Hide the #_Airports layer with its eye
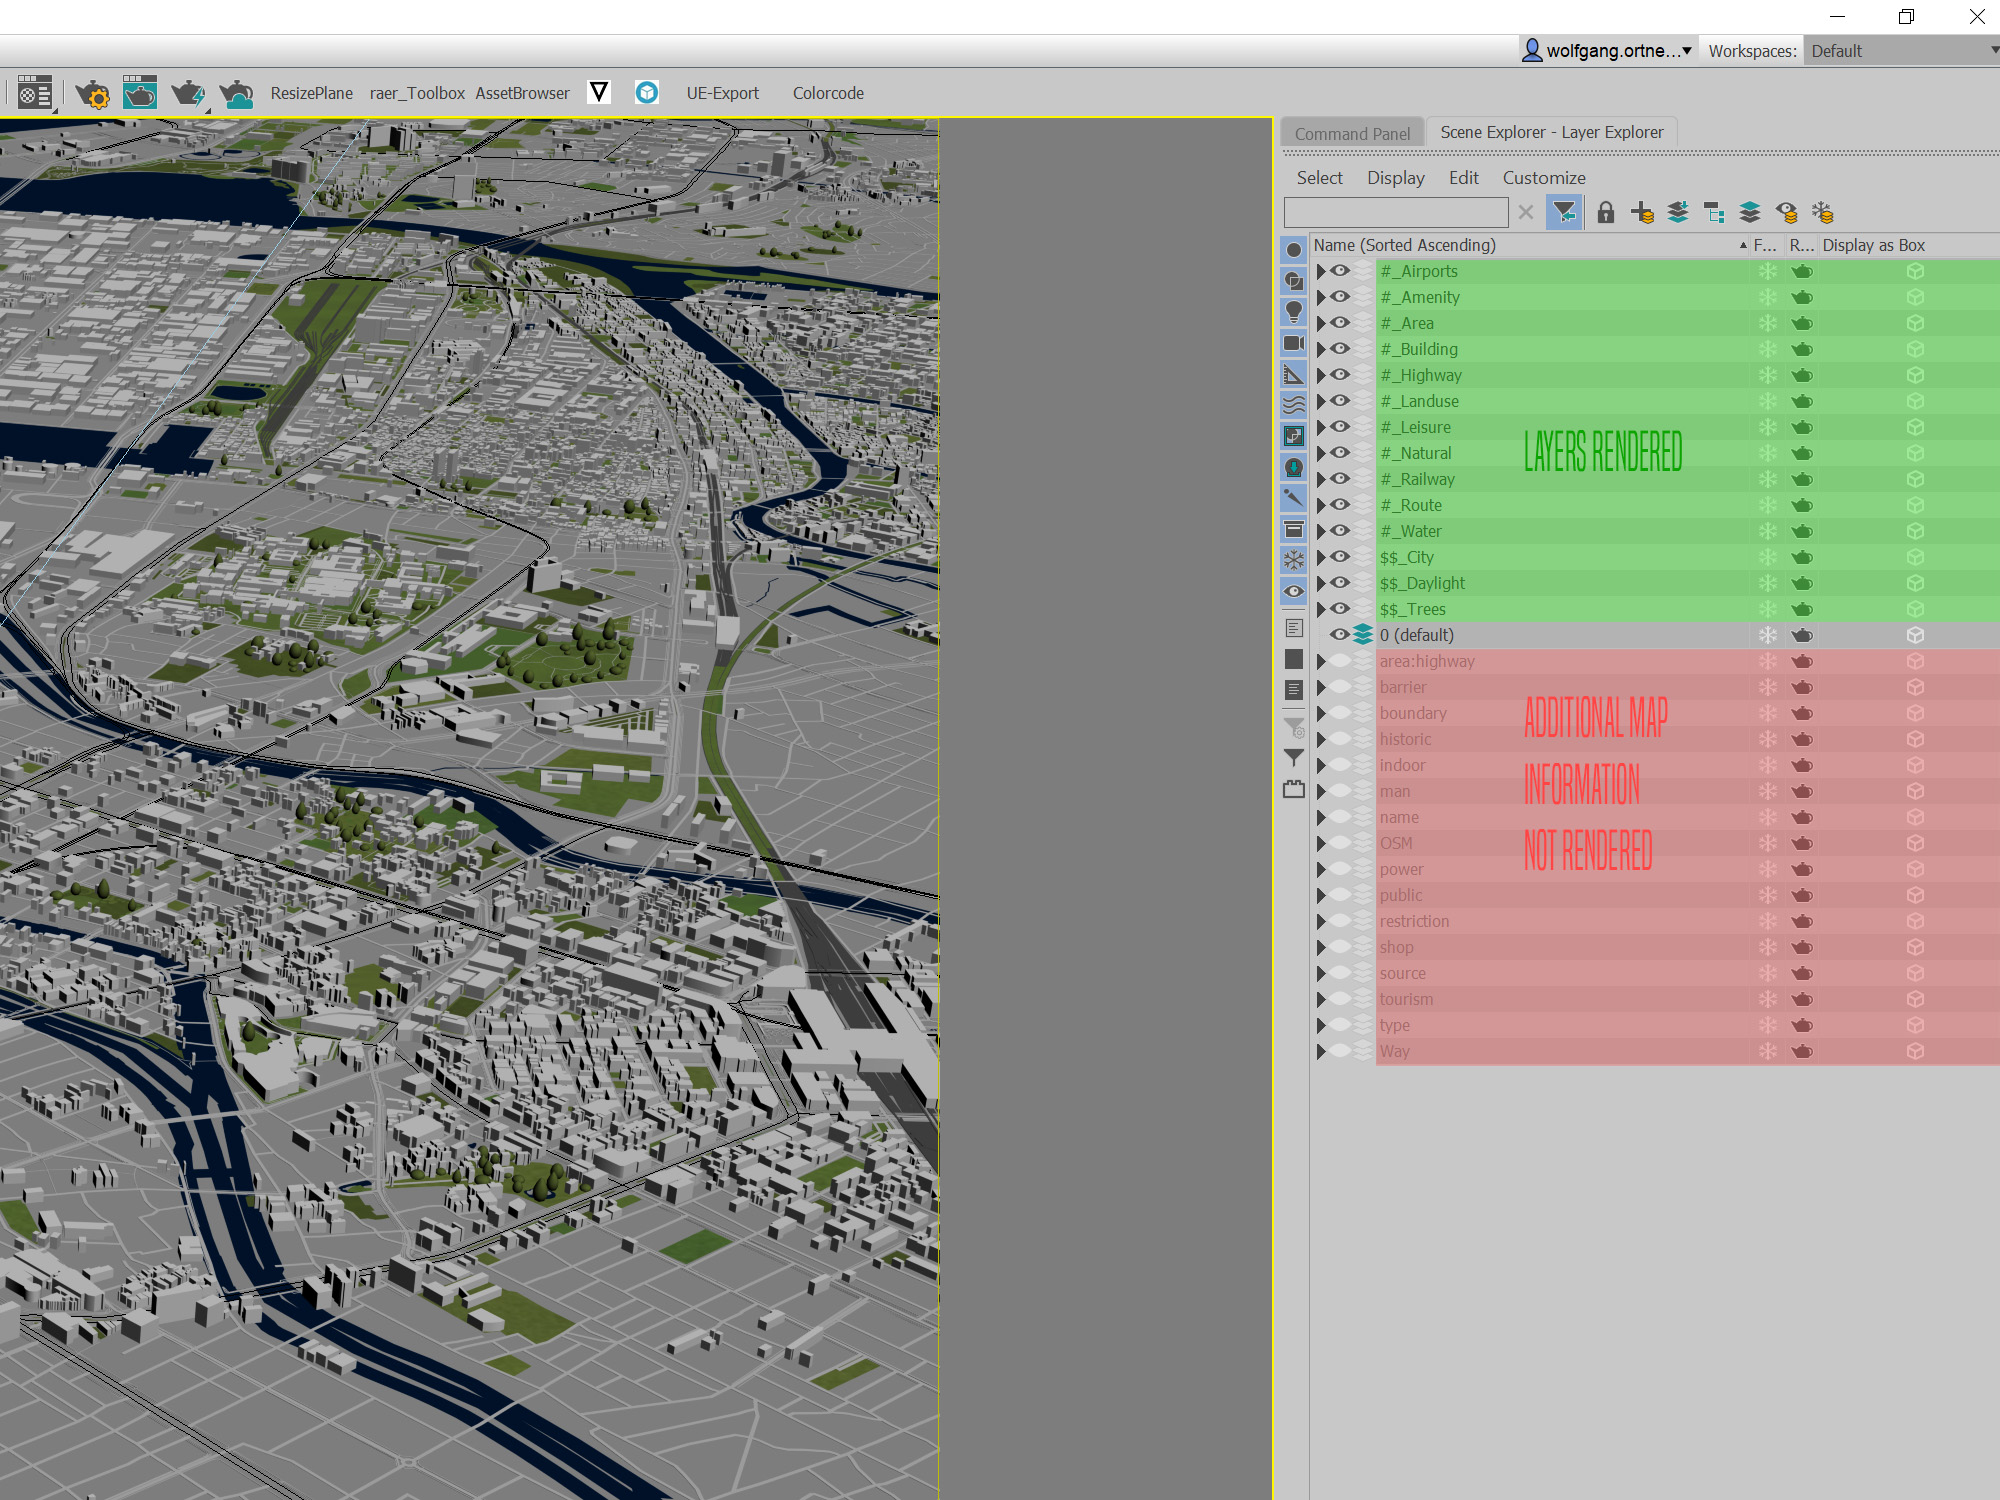The height and width of the screenshot is (1500, 2000). point(1340,271)
